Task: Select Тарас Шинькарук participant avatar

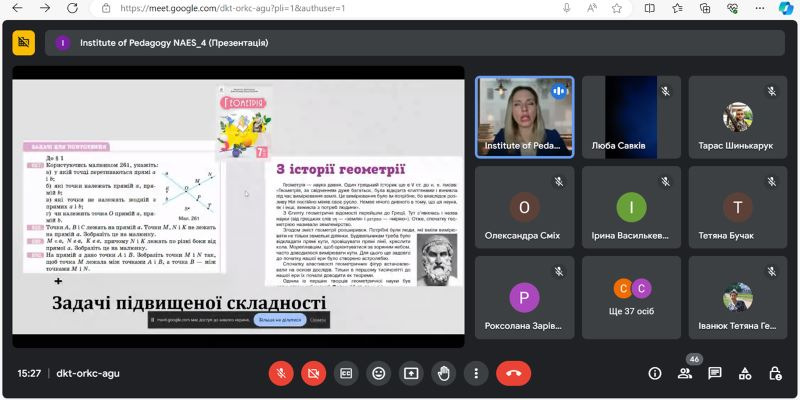Action: [x=738, y=117]
